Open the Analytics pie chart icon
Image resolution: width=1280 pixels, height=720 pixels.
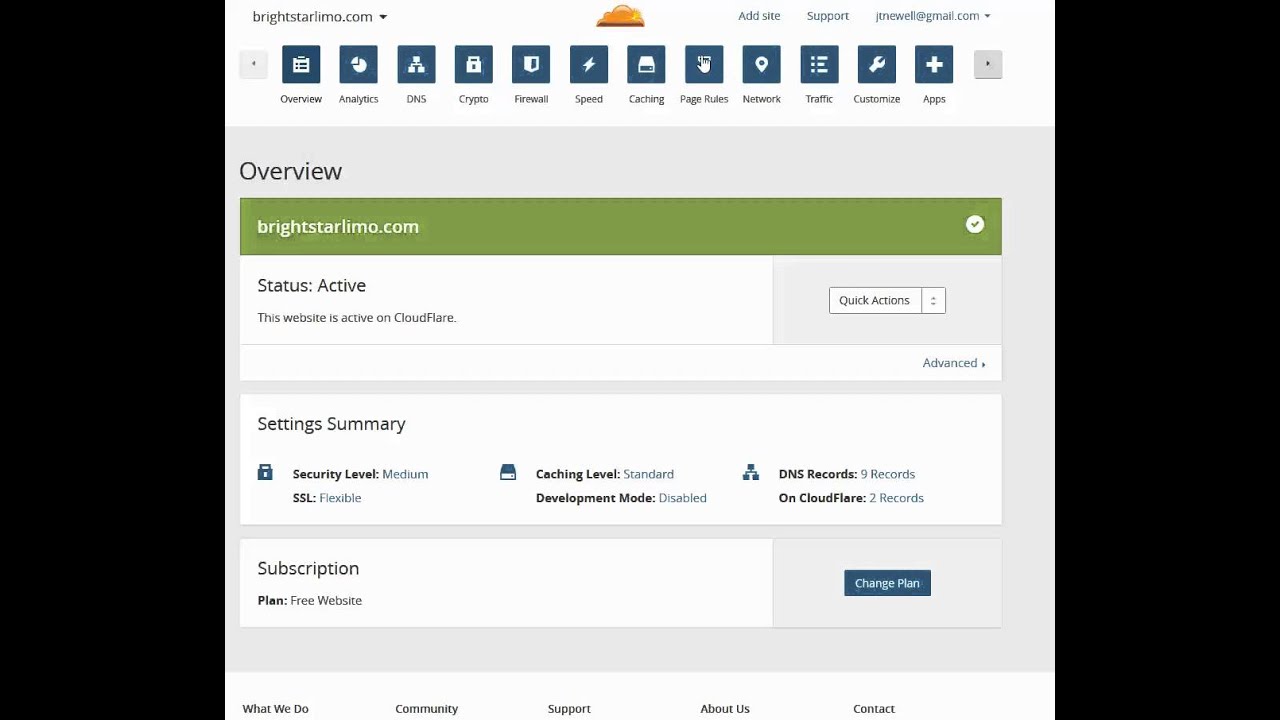coord(358,64)
